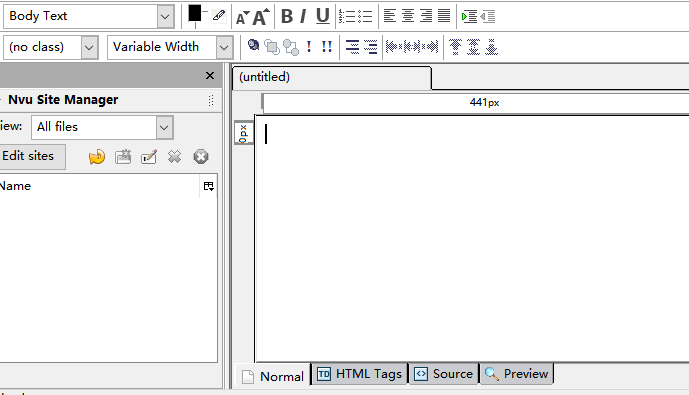689x395 pixels.
Task: Click the horizontal right-alignment diamond icon
Action: pyautogui.click(x=430, y=47)
